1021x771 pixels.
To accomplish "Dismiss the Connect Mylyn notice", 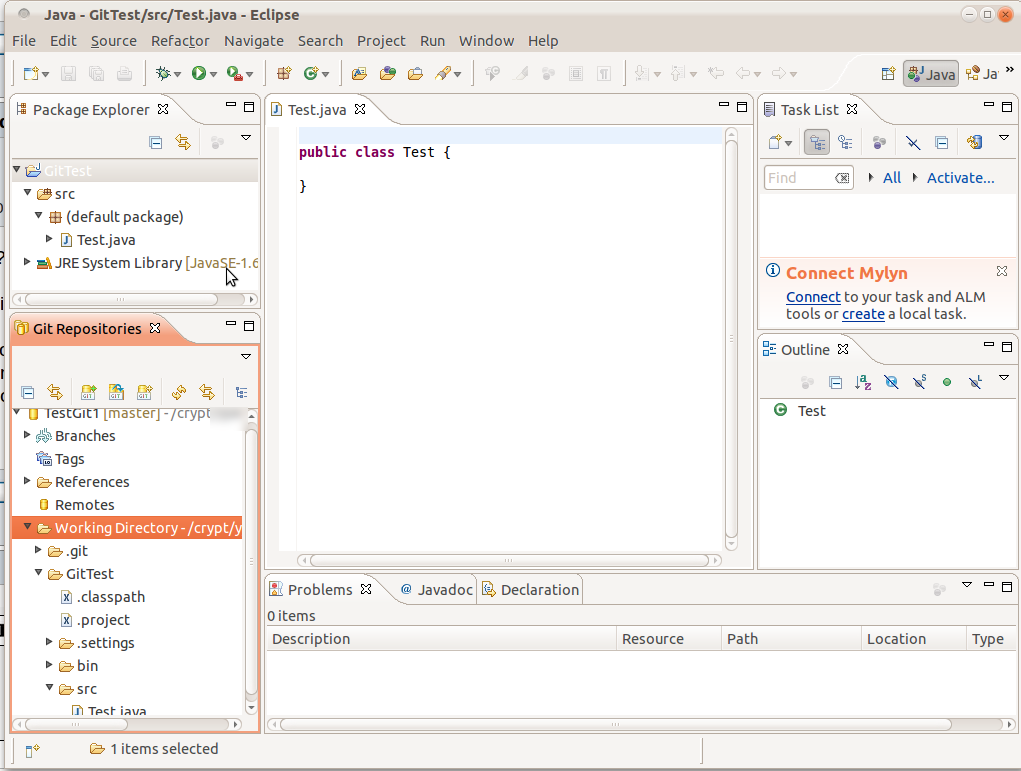I will [x=1002, y=271].
